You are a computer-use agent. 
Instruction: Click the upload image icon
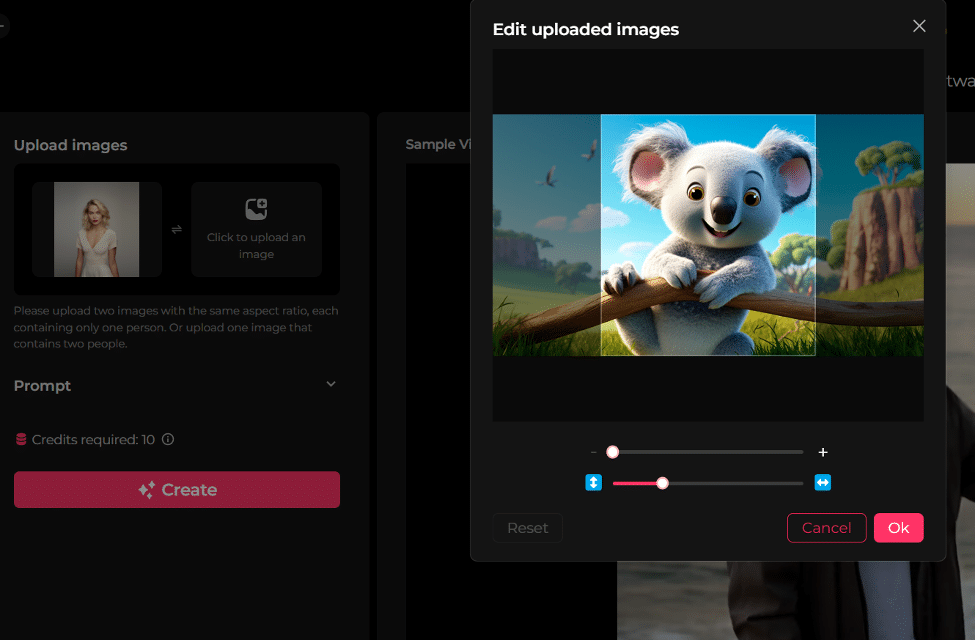pyautogui.click(x=256, y=208)
